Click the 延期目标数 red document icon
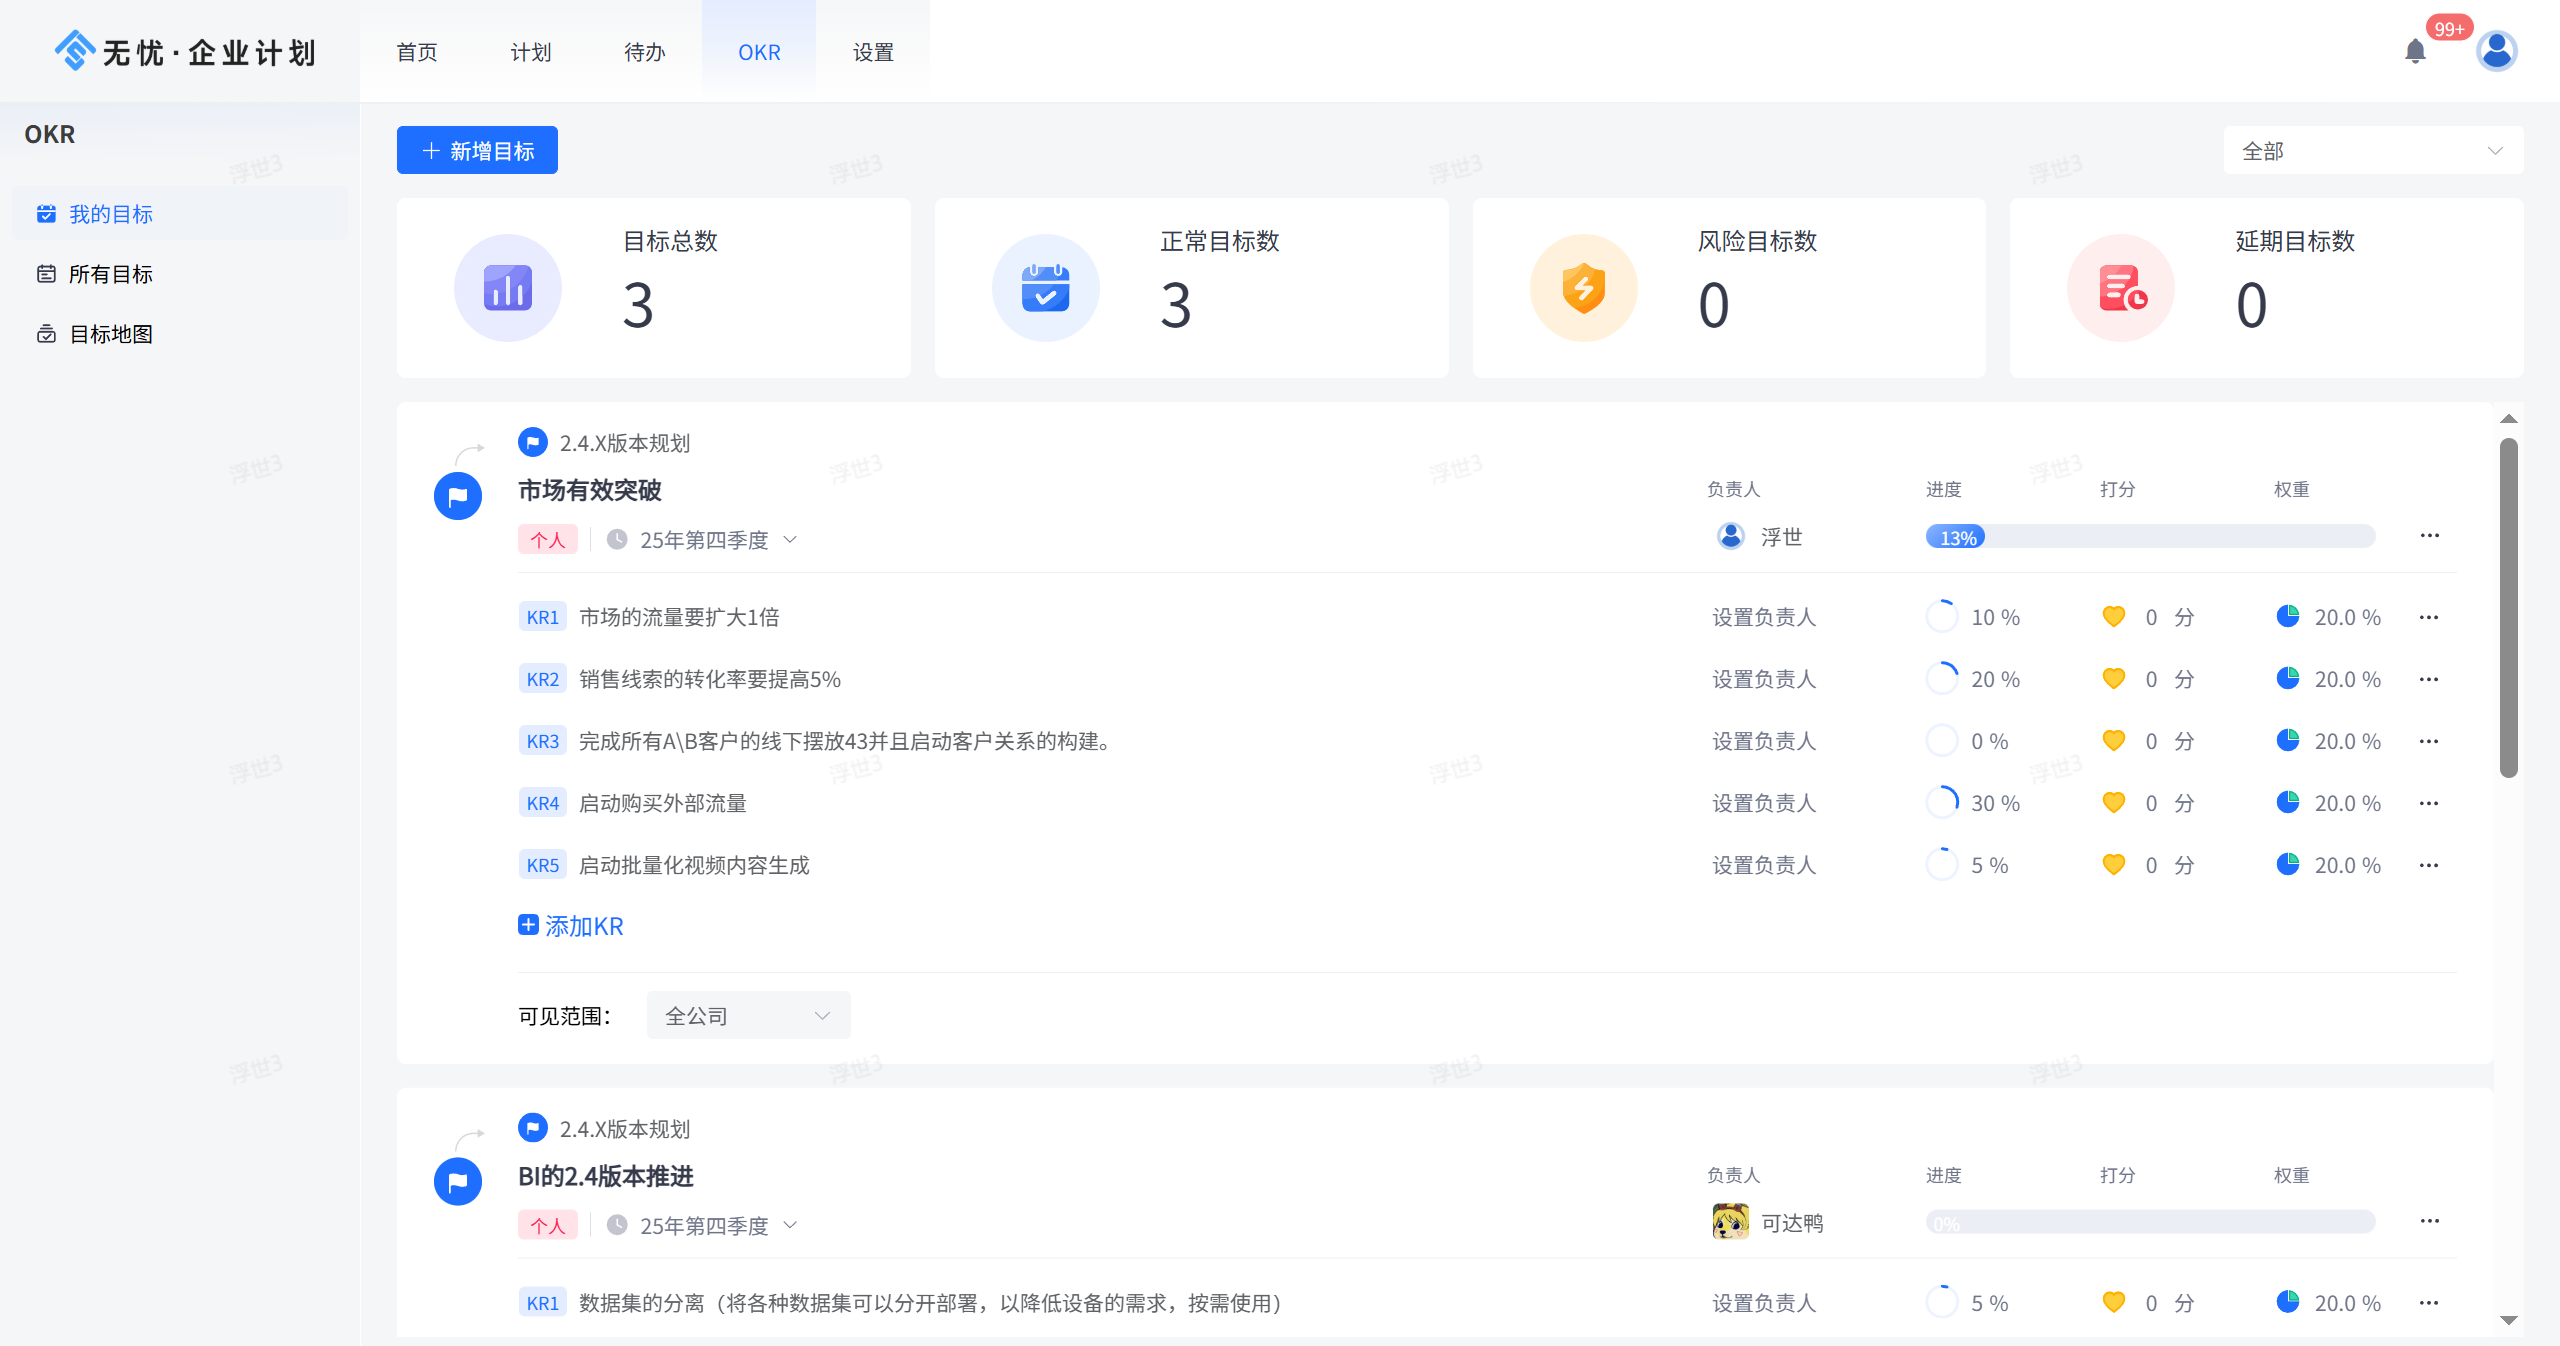This screenshot has width=2560, height=1346. pos(2121,288)
